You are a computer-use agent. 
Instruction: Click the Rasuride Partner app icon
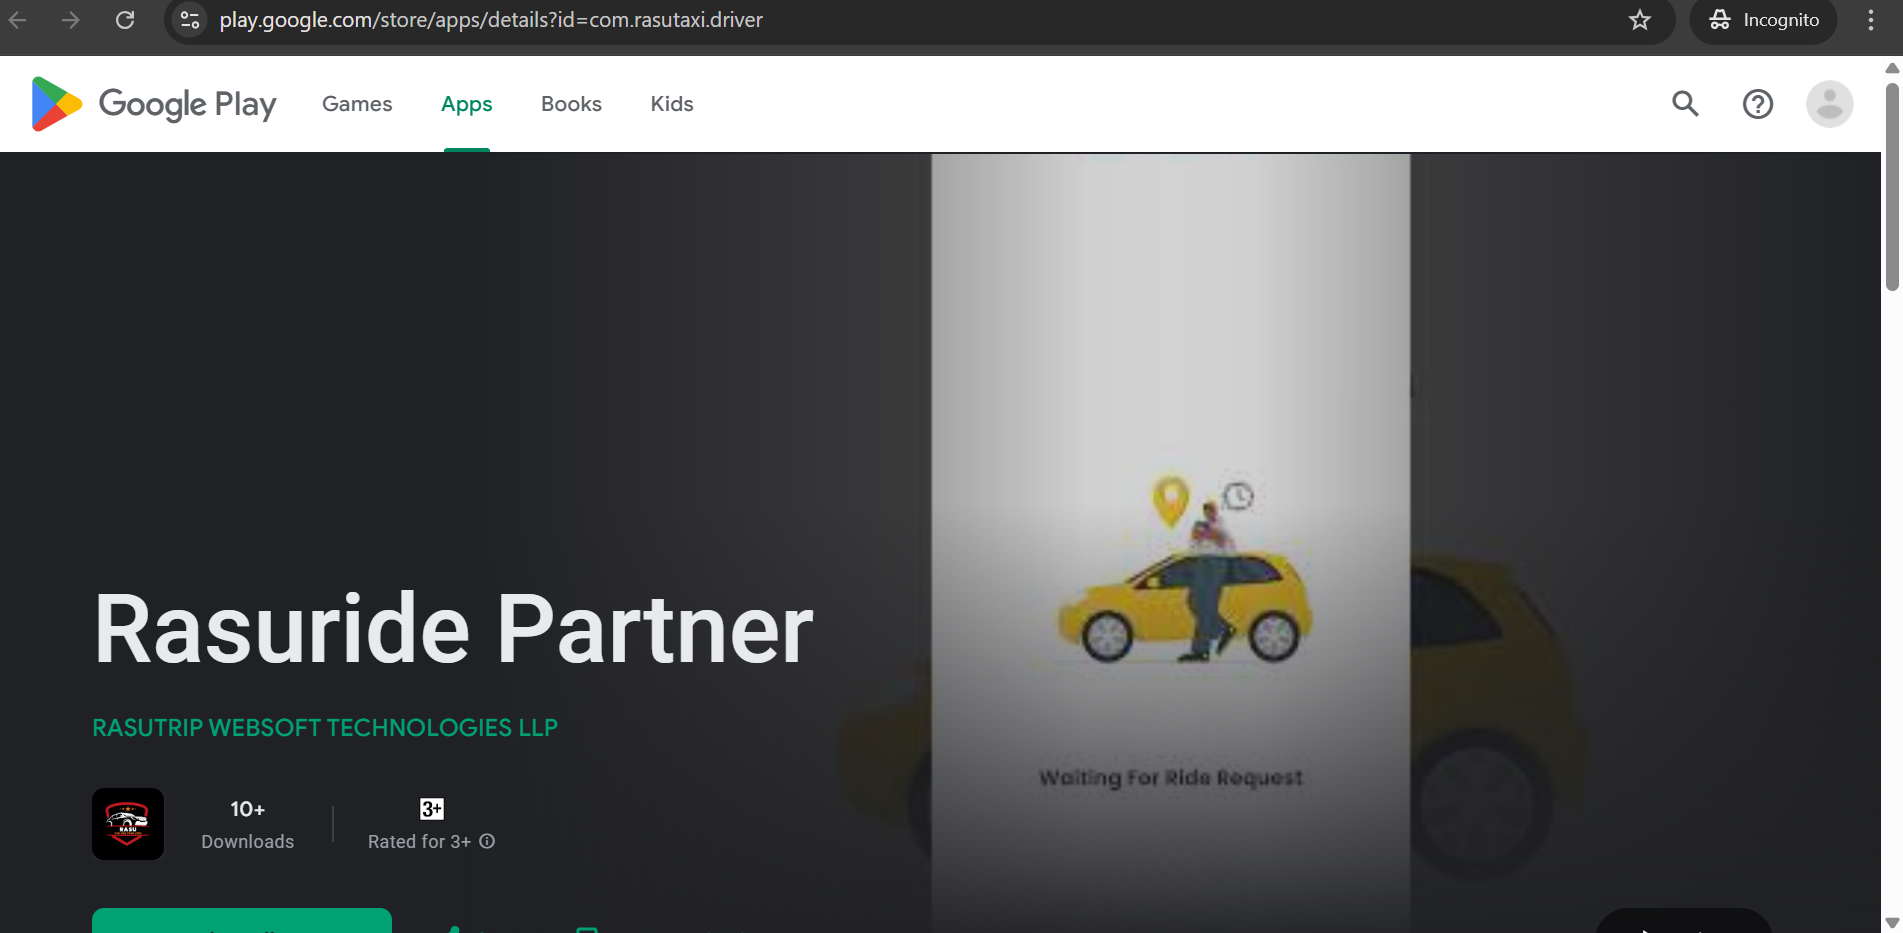128,824
